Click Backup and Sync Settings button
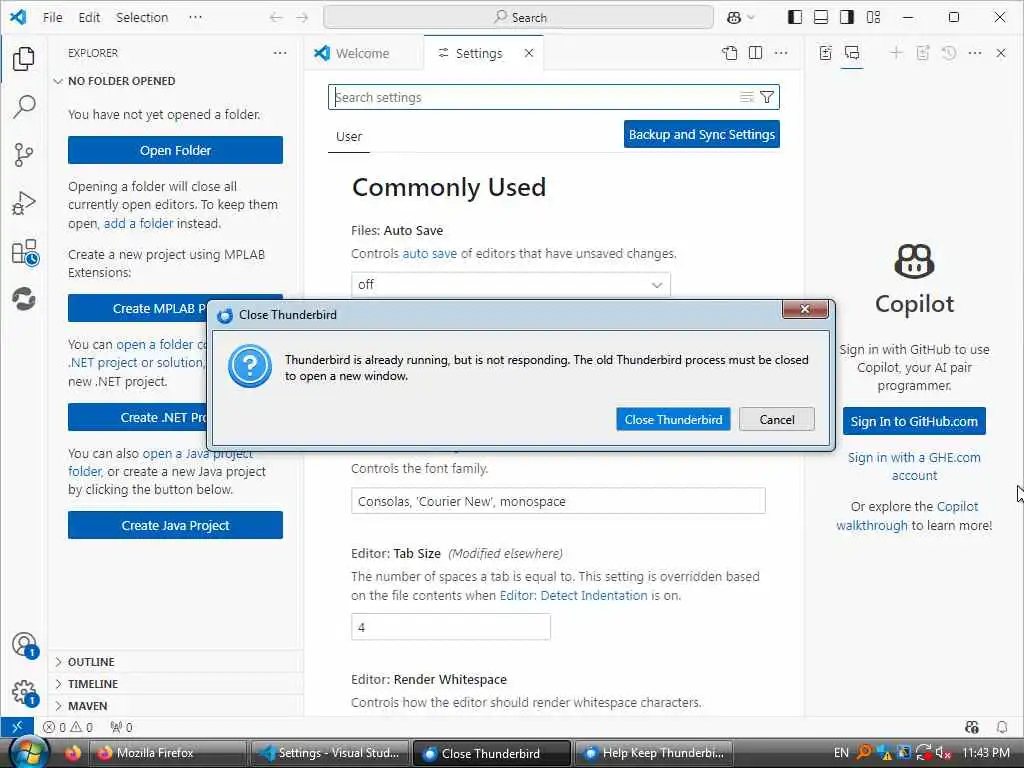 click(701, 135)
